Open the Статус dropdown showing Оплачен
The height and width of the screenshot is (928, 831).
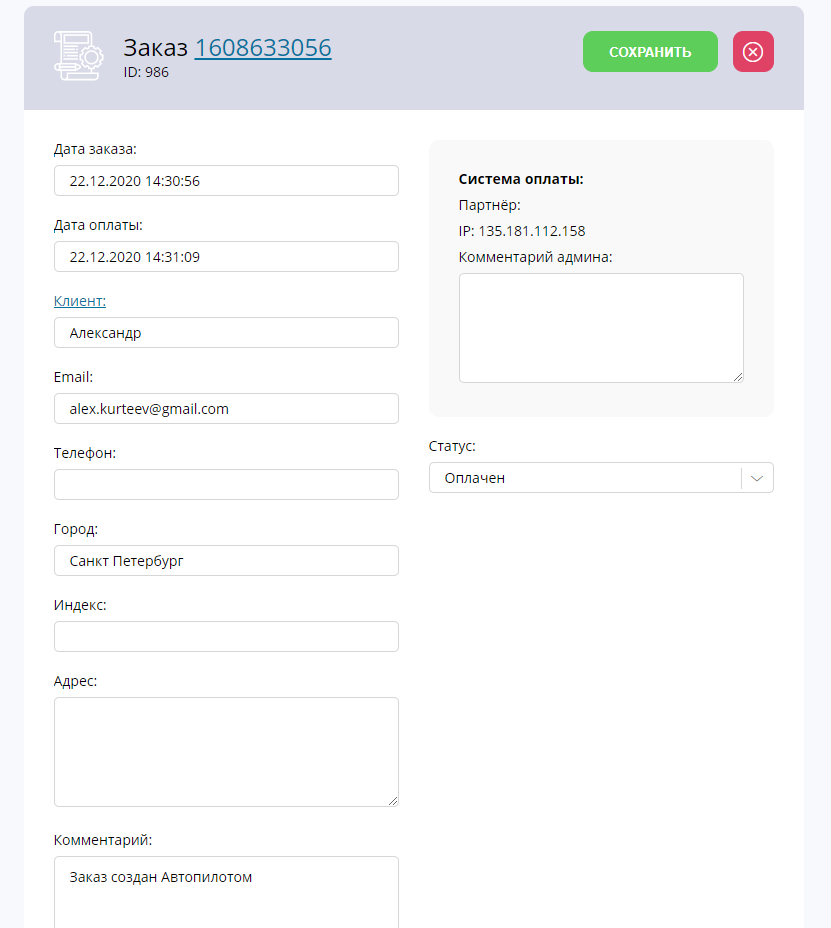click(x=601, y=478)
